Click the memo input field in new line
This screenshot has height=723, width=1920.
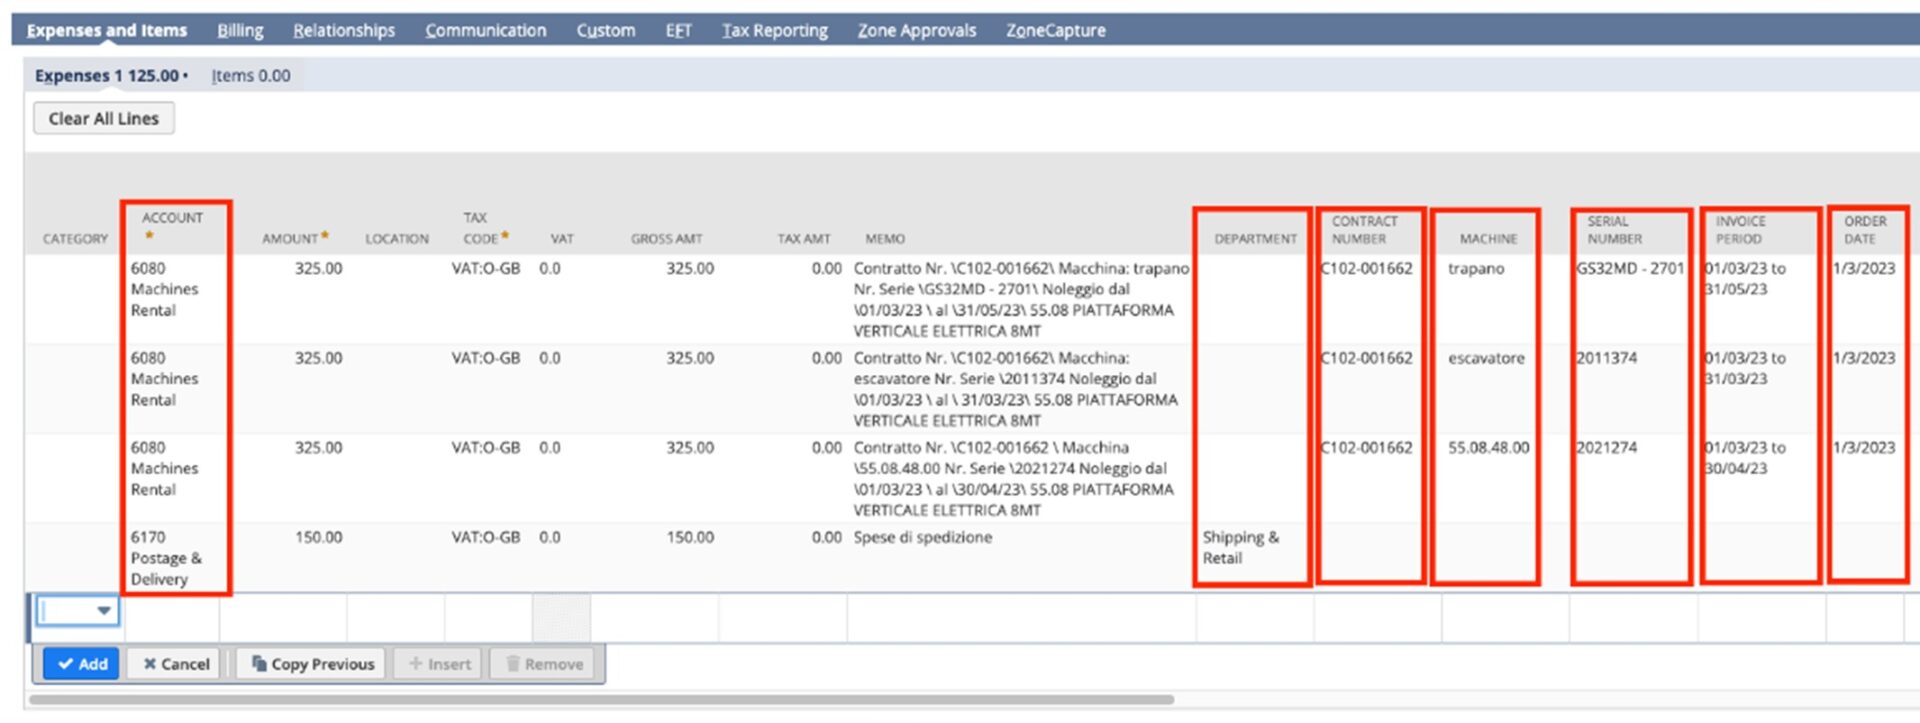tap(1021, 617)
